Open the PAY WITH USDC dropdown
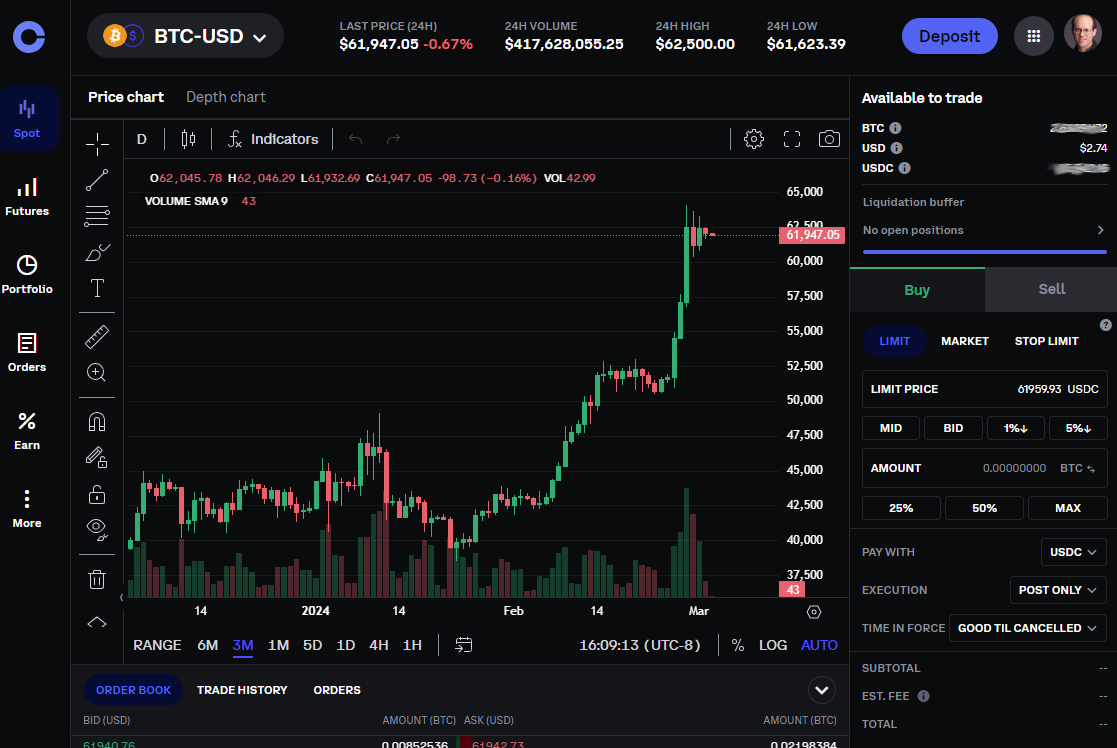Viewport: 1117px width, 748px height. click(x=1074, y=552)
